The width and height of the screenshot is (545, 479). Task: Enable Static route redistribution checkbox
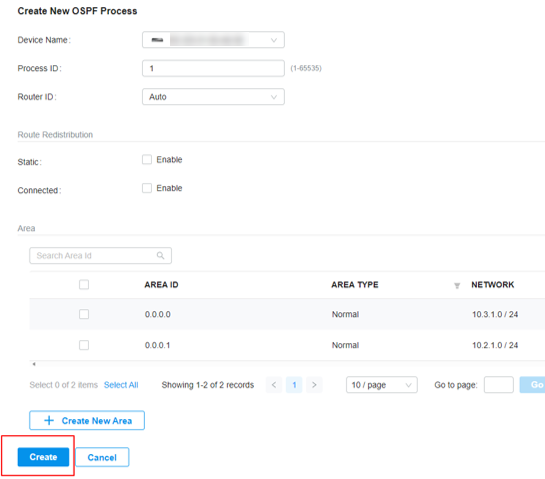pyautogui.click(x=147, y=160)
